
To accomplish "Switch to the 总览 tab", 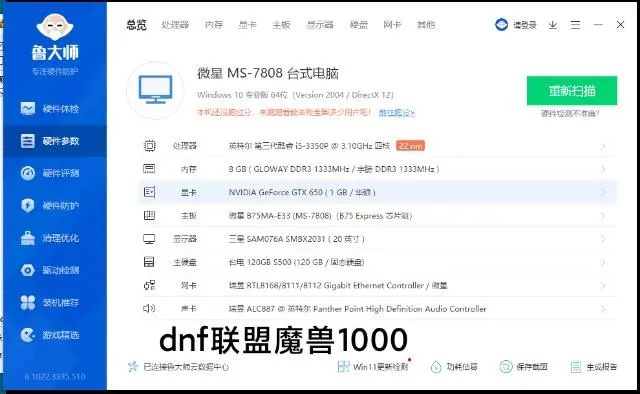I will pos(136,25).
